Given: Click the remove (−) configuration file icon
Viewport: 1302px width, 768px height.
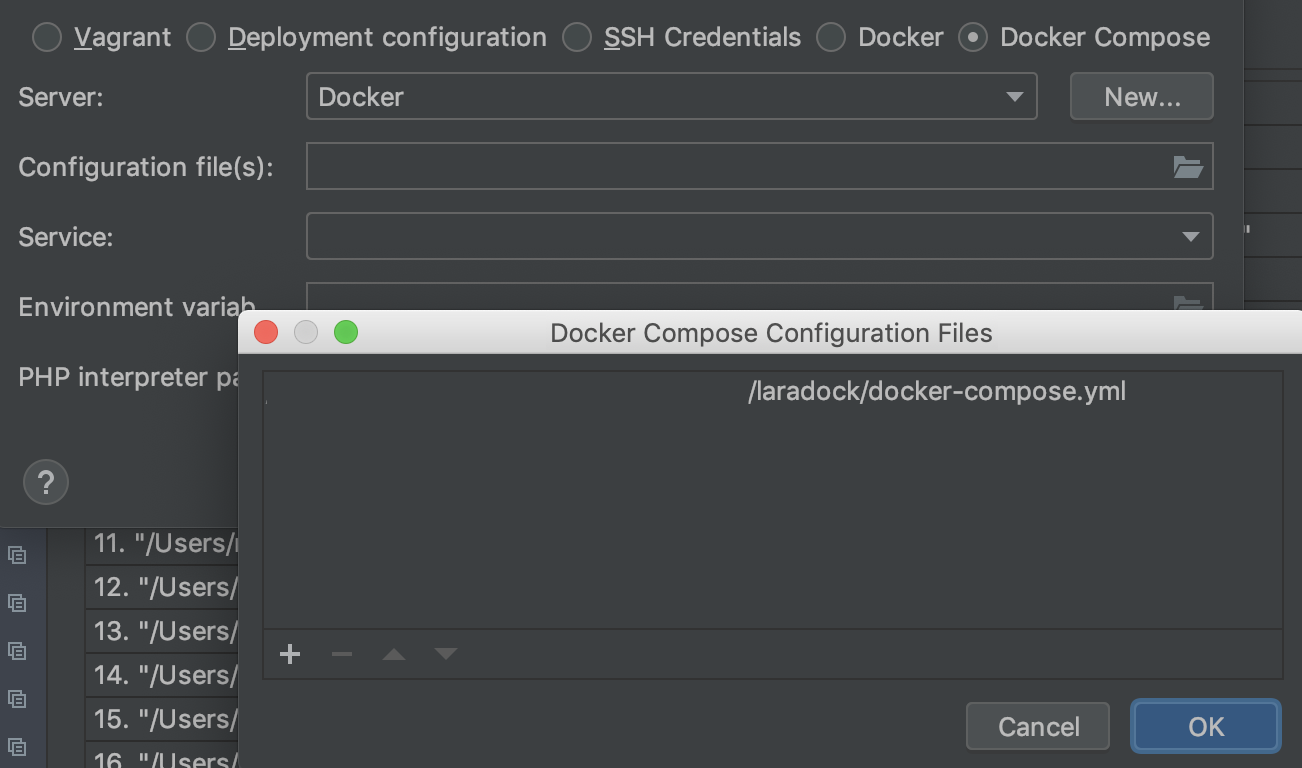Looking at the screenshot, I should (x=342, y=654).
